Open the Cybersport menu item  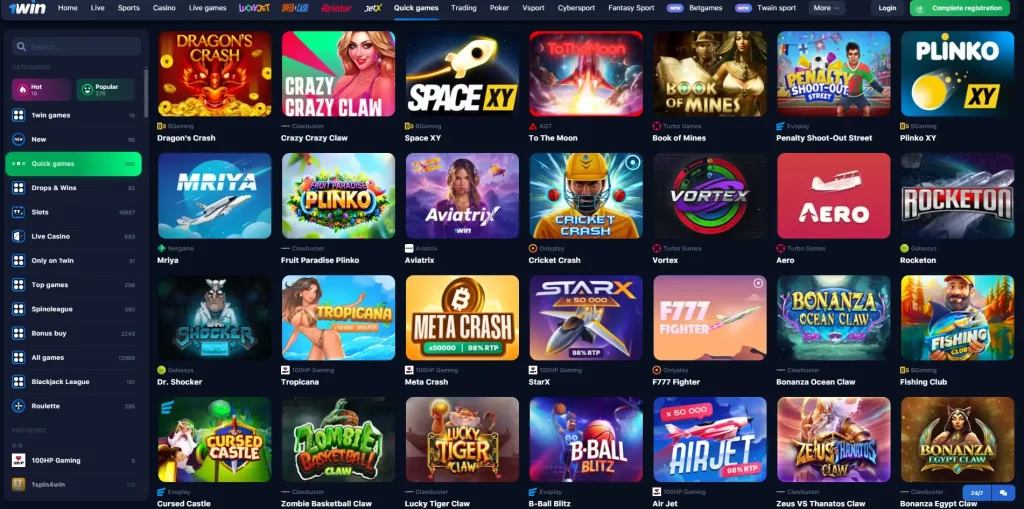click(x=576, y=8)
